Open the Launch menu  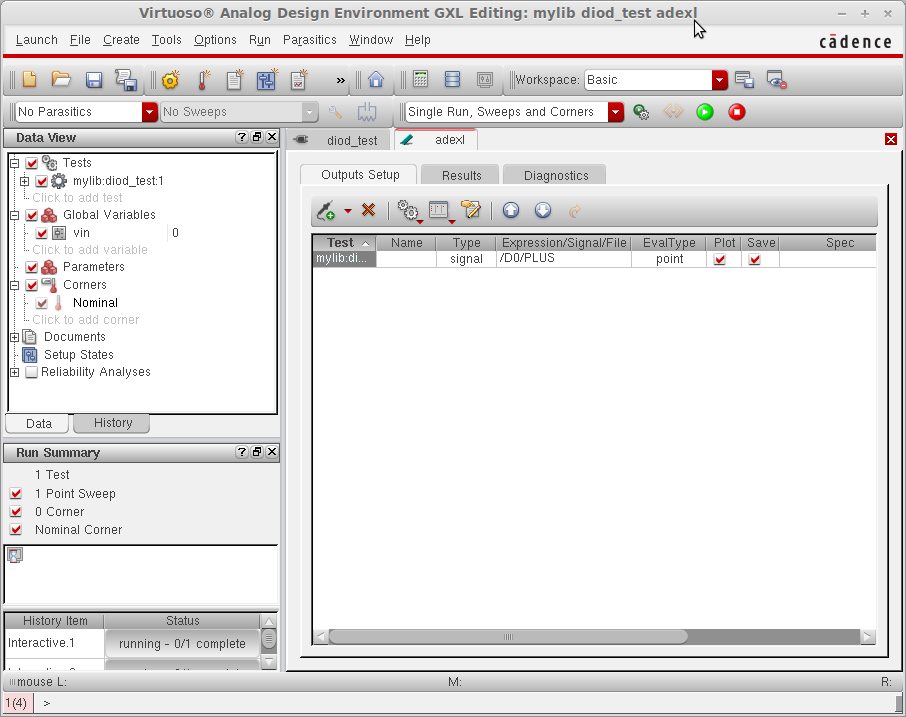[x=36, y=40]
